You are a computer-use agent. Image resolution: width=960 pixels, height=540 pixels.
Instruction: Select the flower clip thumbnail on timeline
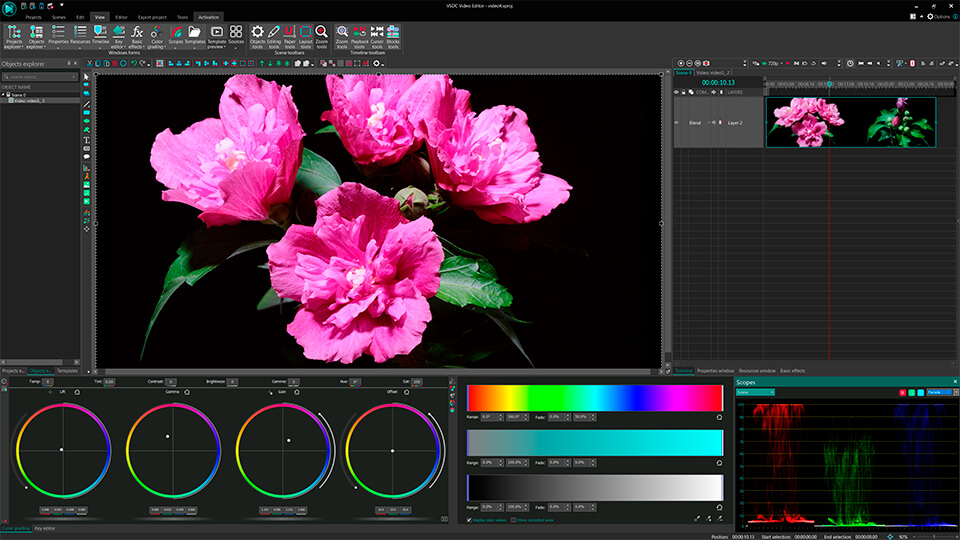(850, 122)
